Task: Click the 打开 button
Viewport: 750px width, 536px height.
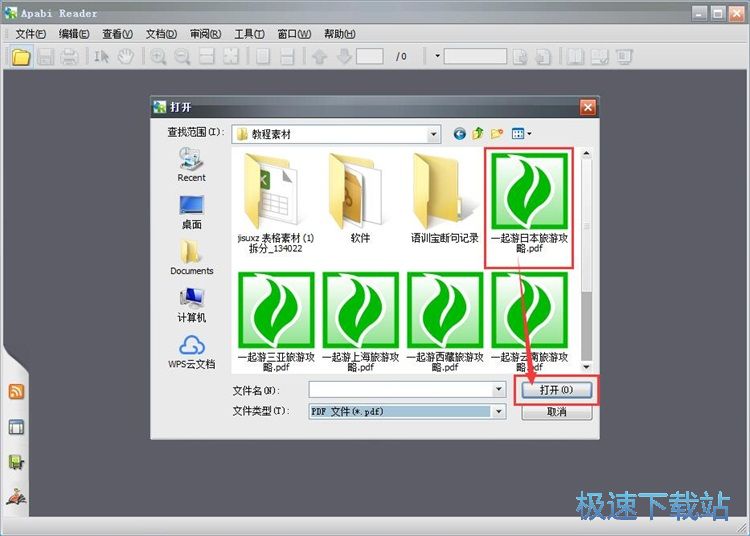Action: coord(556,390)
